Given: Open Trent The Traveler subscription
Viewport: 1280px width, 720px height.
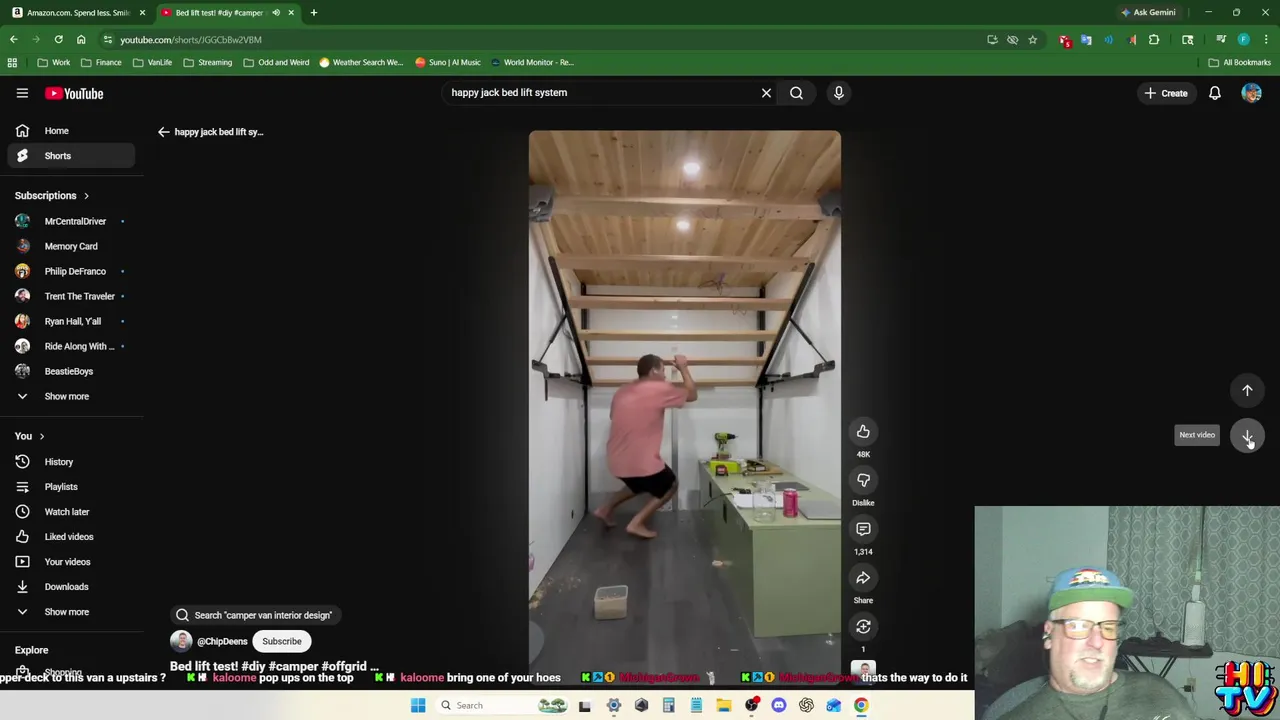Looking at the screenshot, I should click(70, 296).
